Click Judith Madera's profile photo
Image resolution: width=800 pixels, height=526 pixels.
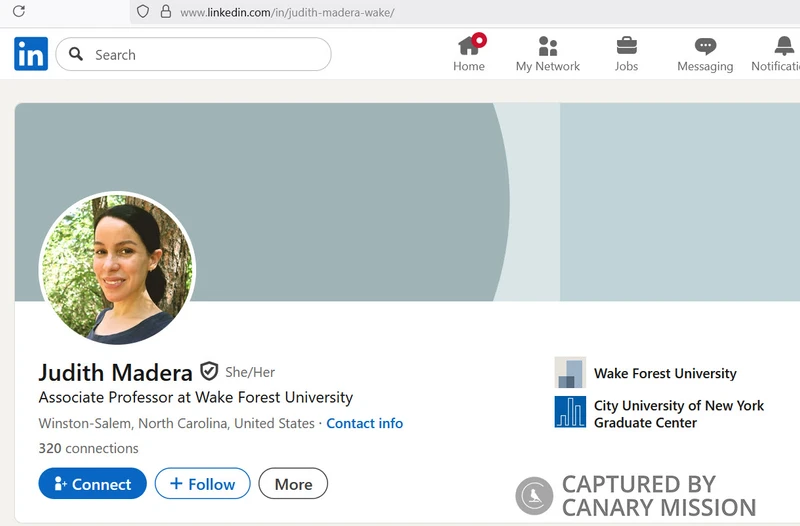click(117, 268)
